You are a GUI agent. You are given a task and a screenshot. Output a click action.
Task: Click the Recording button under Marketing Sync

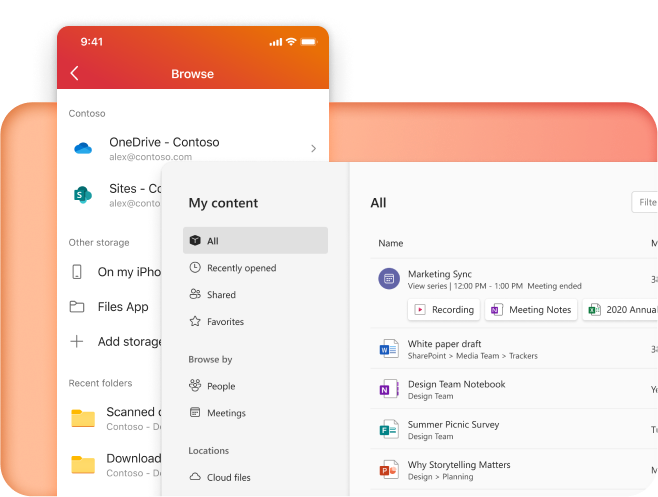pos(444,310)
